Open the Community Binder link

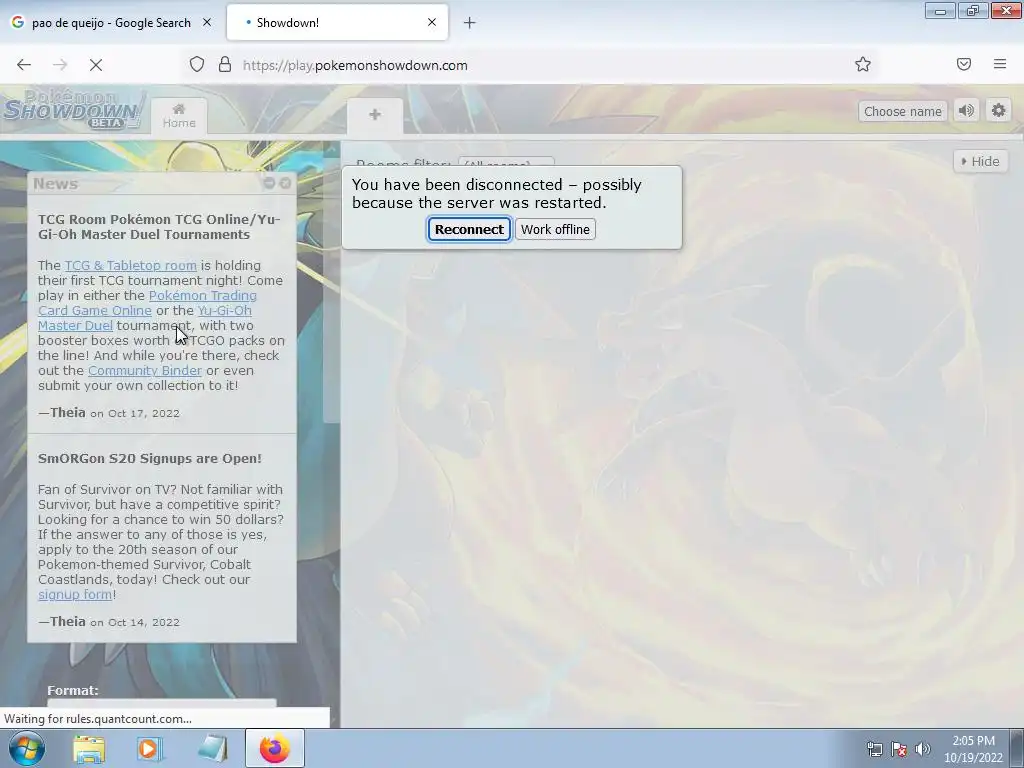coord(145,370)
